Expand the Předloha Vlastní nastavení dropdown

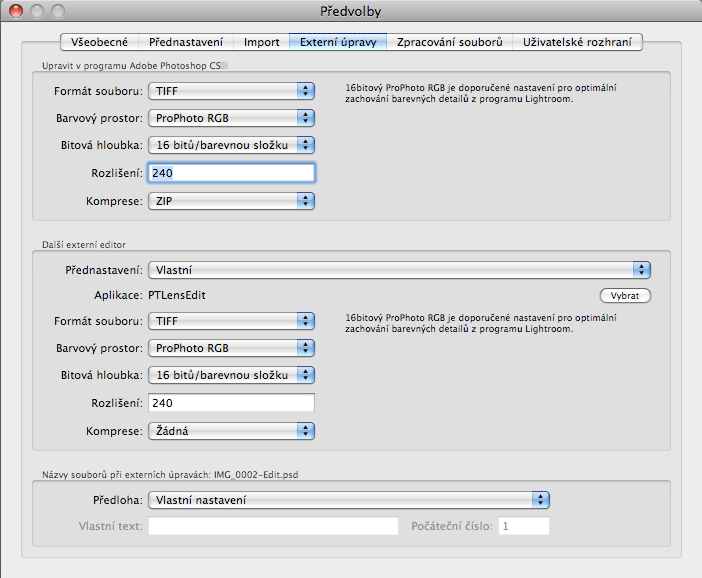point(349,500)
